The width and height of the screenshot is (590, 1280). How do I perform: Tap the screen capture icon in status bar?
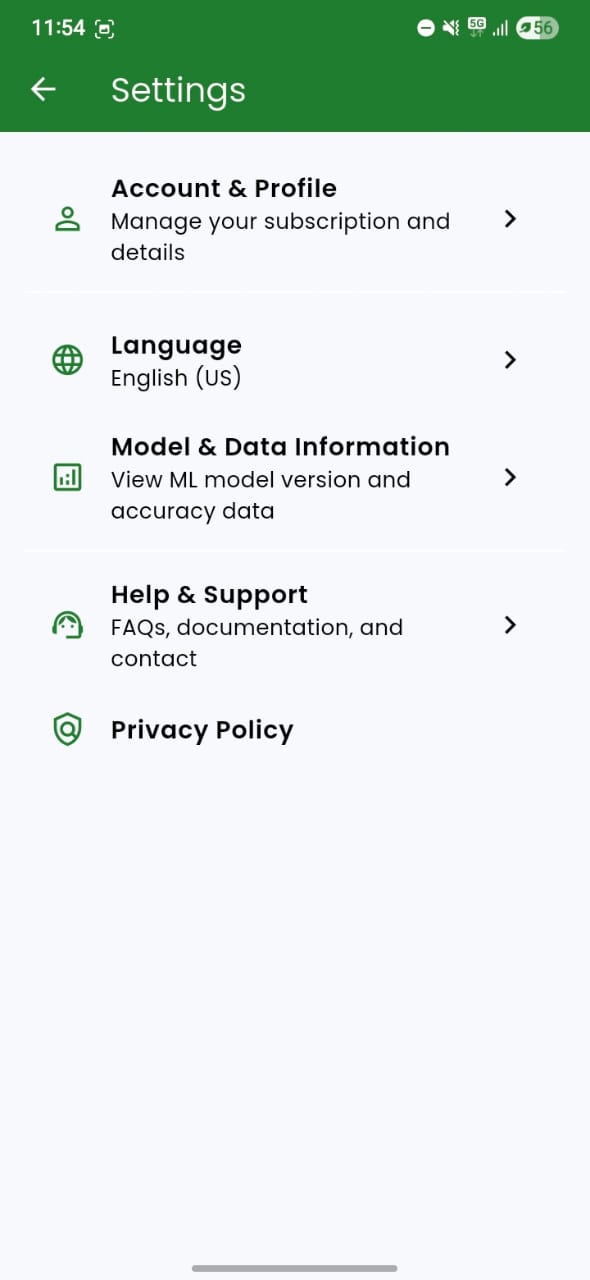(x=105, y=28)
